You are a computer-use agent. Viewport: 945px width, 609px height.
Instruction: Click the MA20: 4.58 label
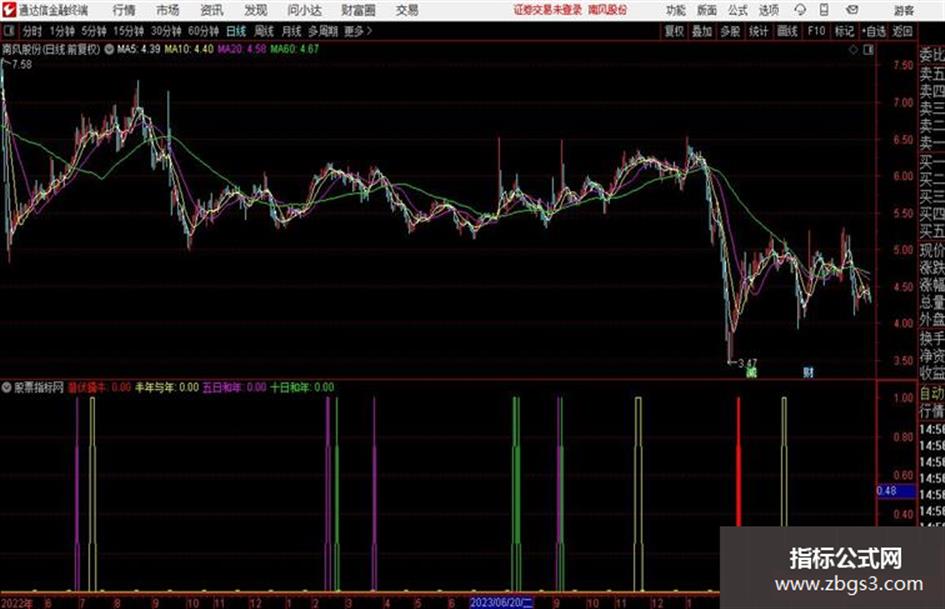coord(242,49)
